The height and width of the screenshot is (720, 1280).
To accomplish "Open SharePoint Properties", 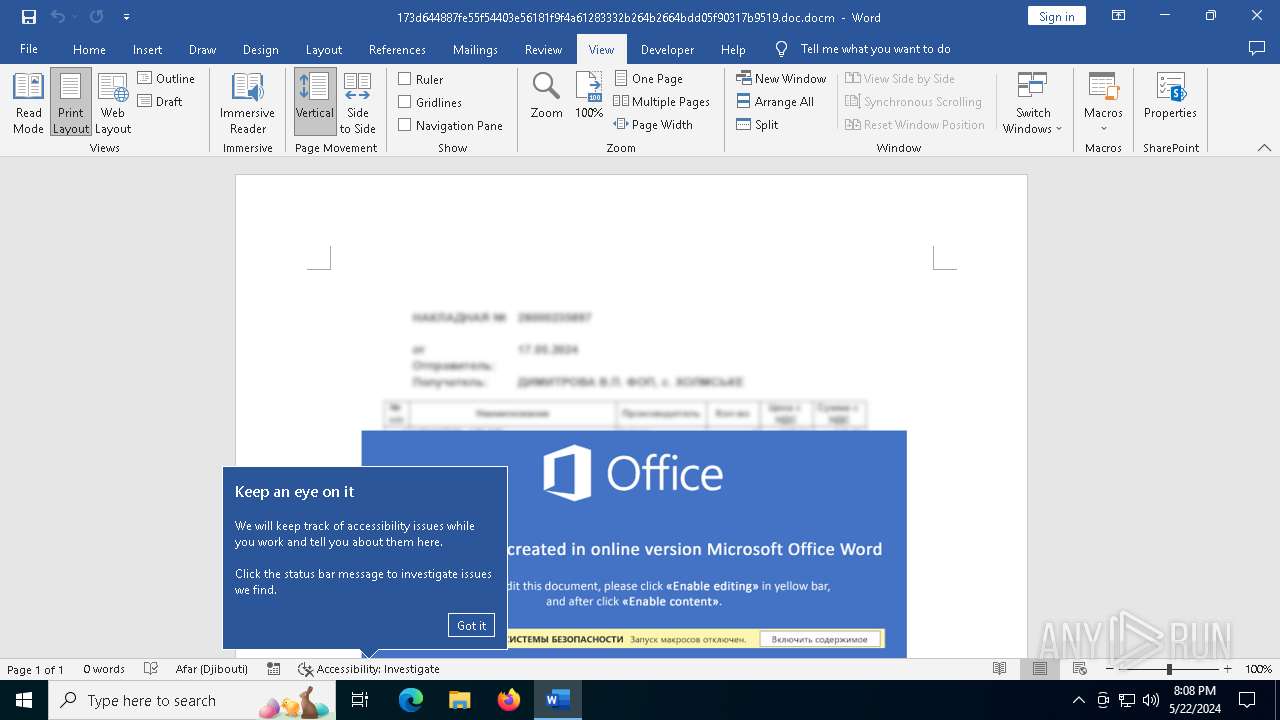I will 1170,97.
